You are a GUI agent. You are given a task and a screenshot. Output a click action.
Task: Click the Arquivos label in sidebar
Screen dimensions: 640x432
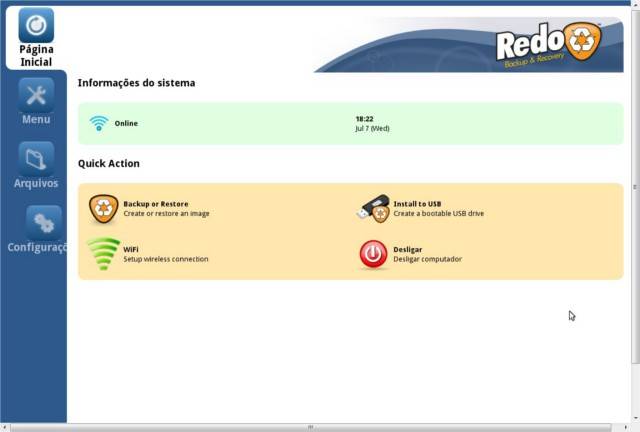click(x=36, y=183)
